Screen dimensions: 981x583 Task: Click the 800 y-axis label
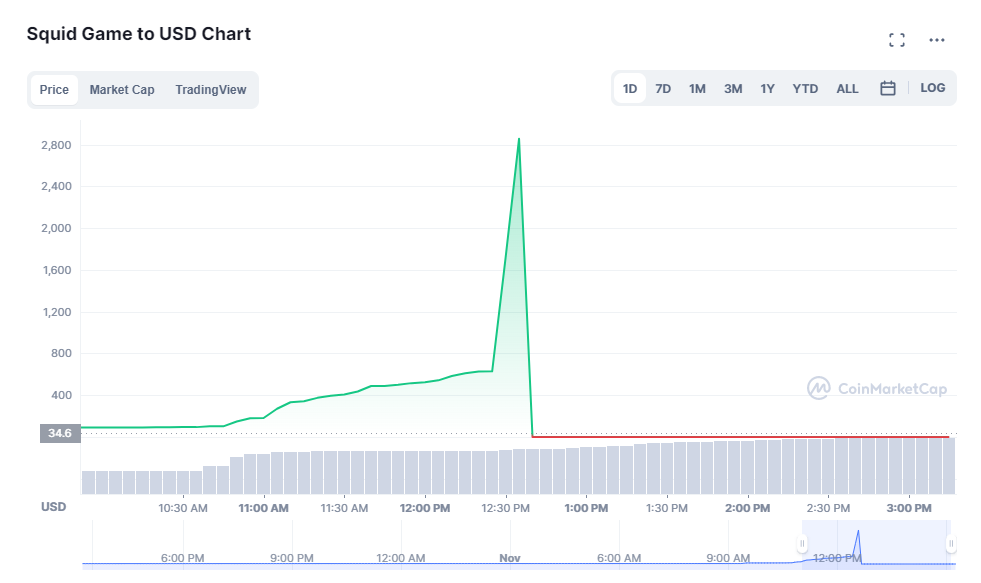pos(61,353)
